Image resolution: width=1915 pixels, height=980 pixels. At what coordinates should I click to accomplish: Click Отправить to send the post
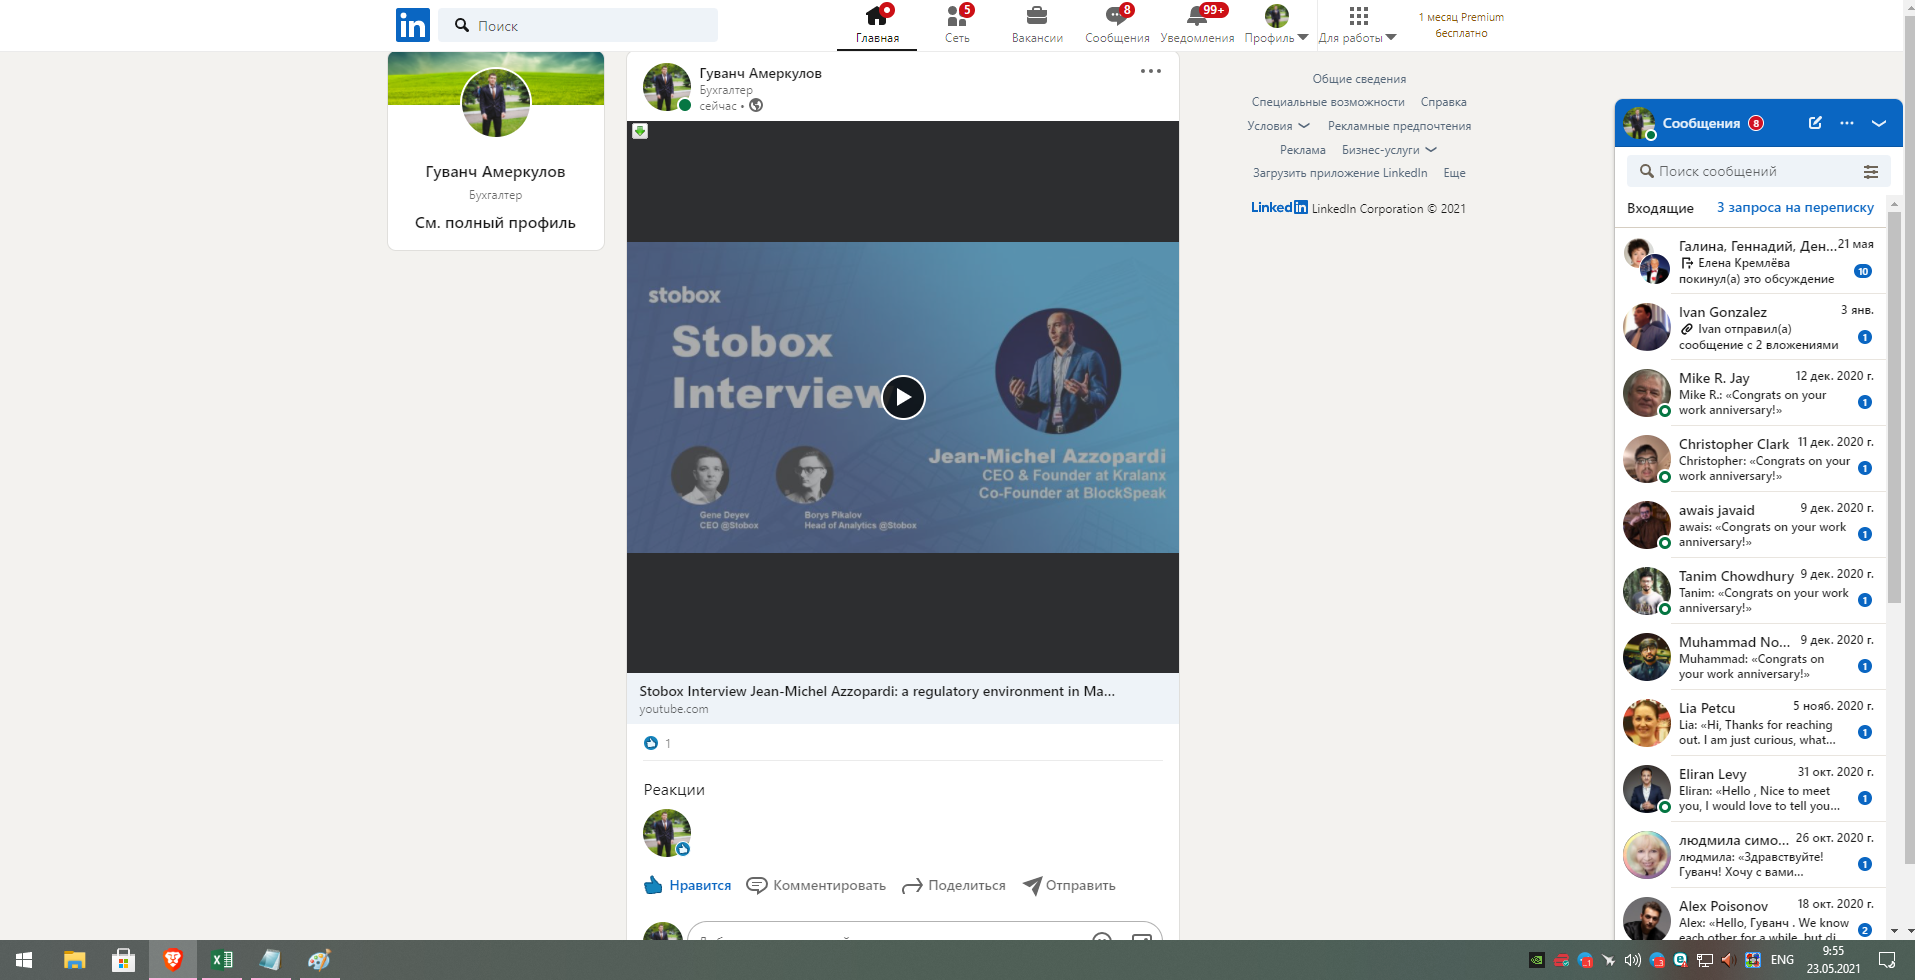coord(1069,885)
